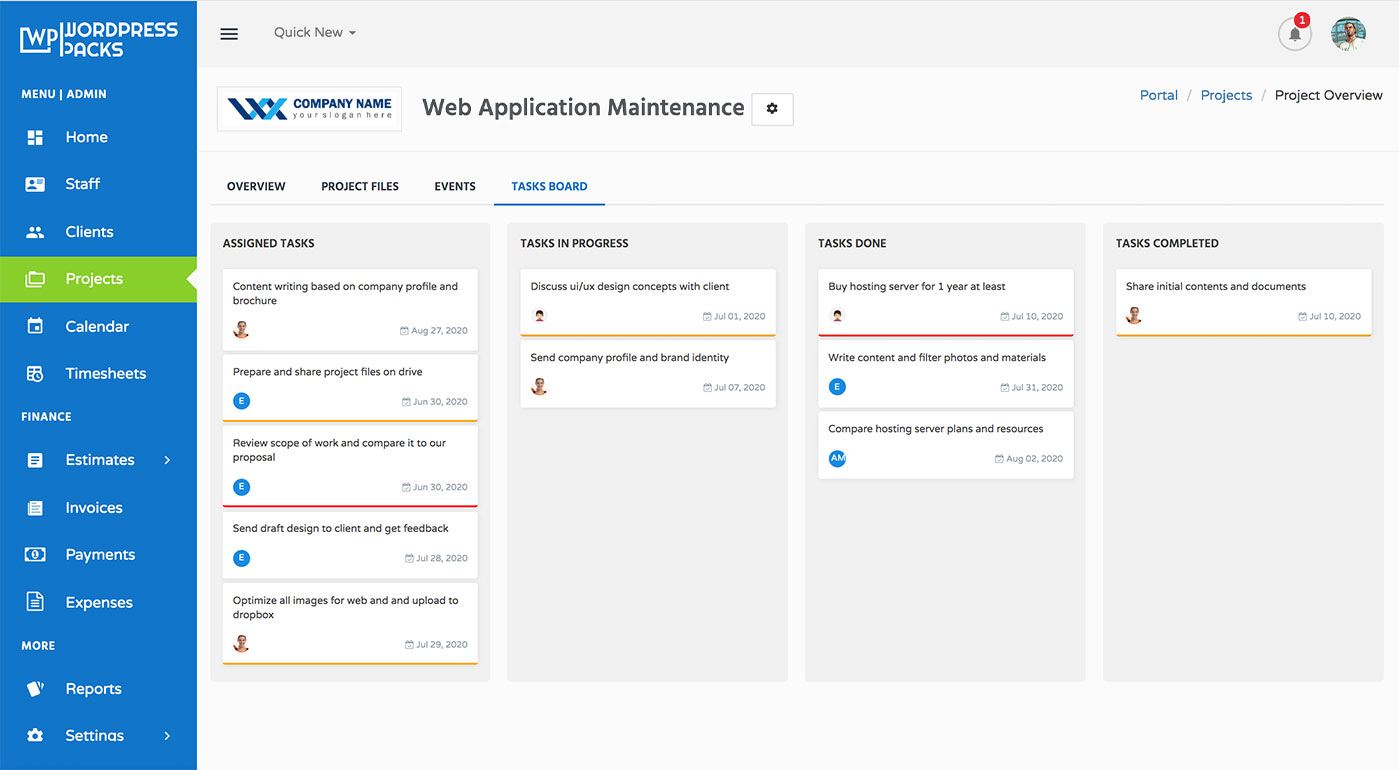Navigate to Projects via the breadcrumb

click(x=1226, y=95)
